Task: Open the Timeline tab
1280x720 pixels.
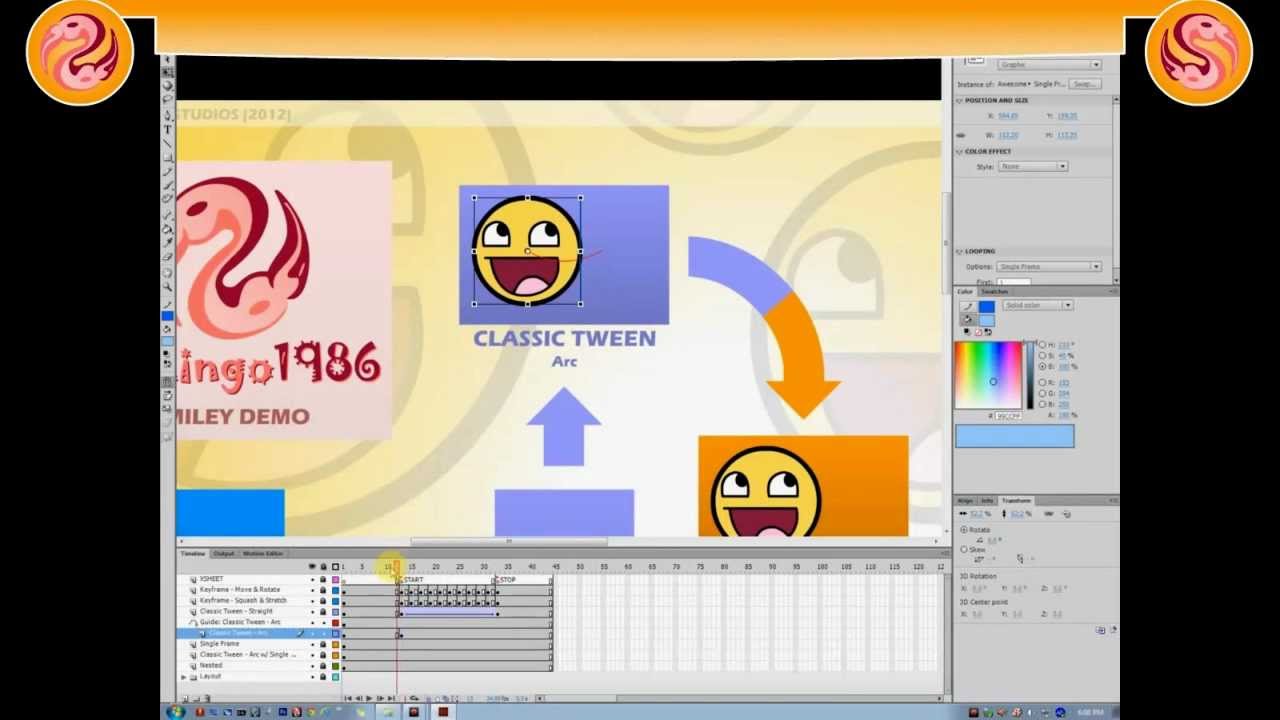Action: pos(193,553)
